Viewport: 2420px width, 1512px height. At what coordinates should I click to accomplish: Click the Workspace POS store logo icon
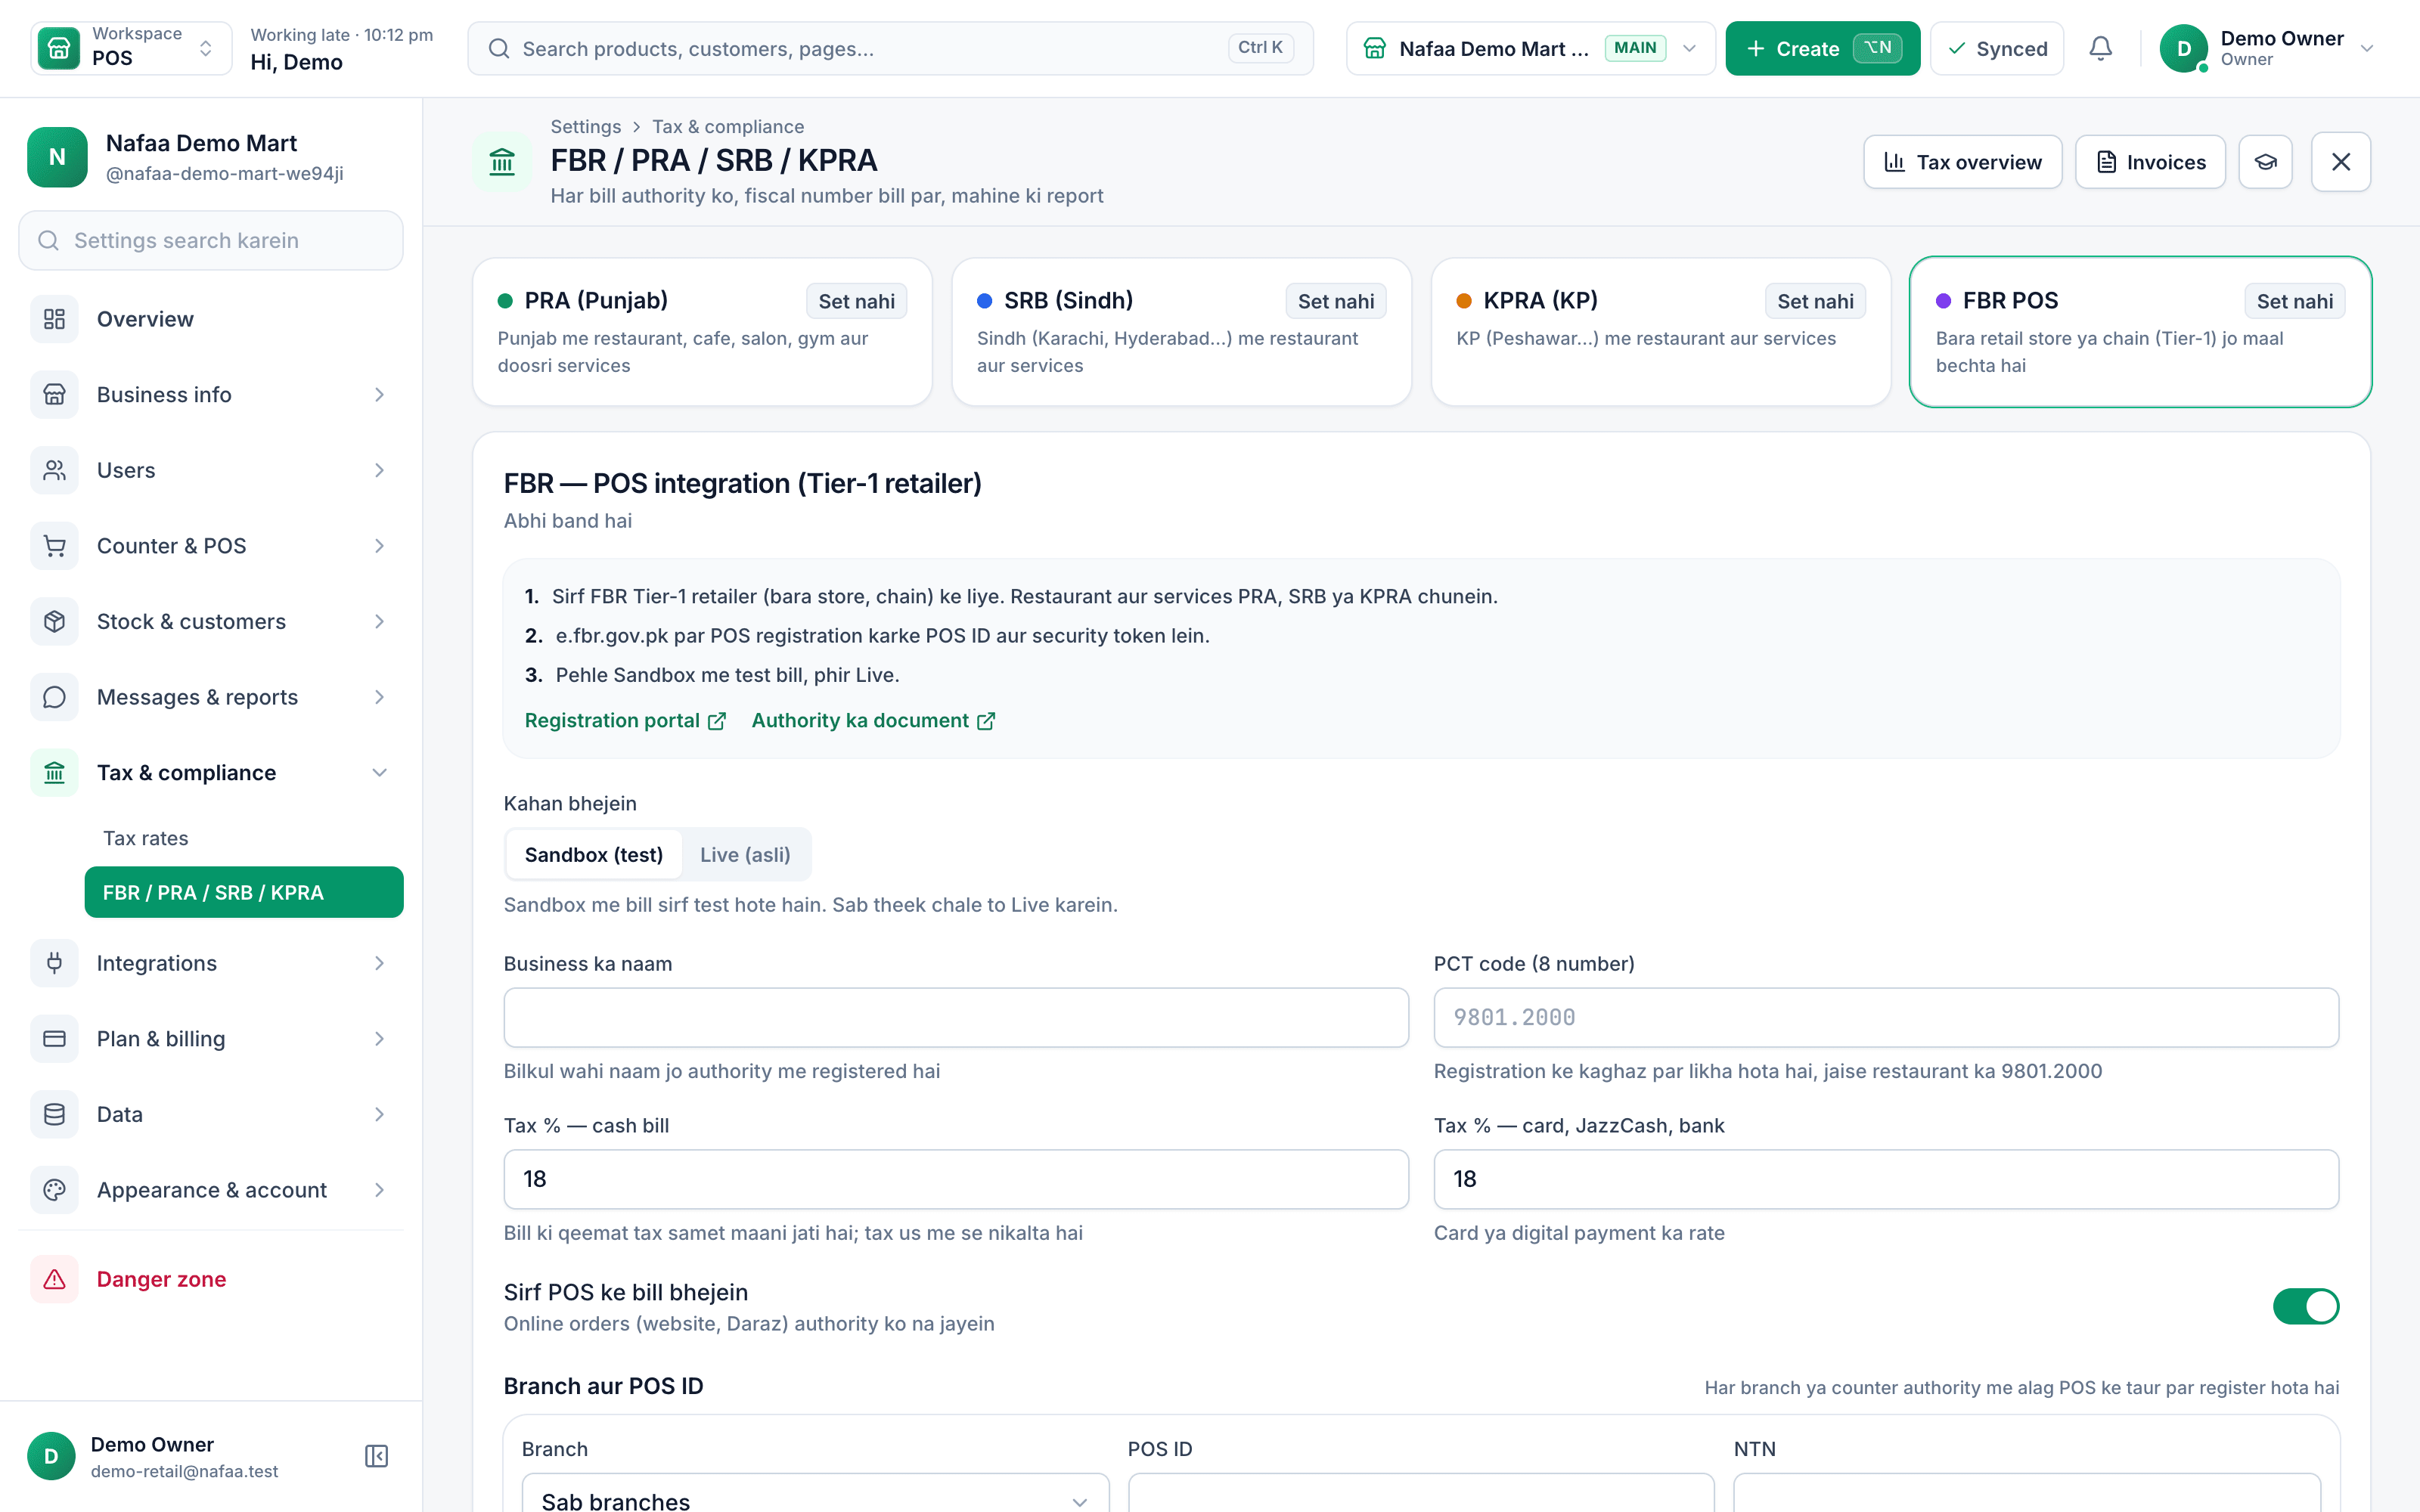pos(58,48)
